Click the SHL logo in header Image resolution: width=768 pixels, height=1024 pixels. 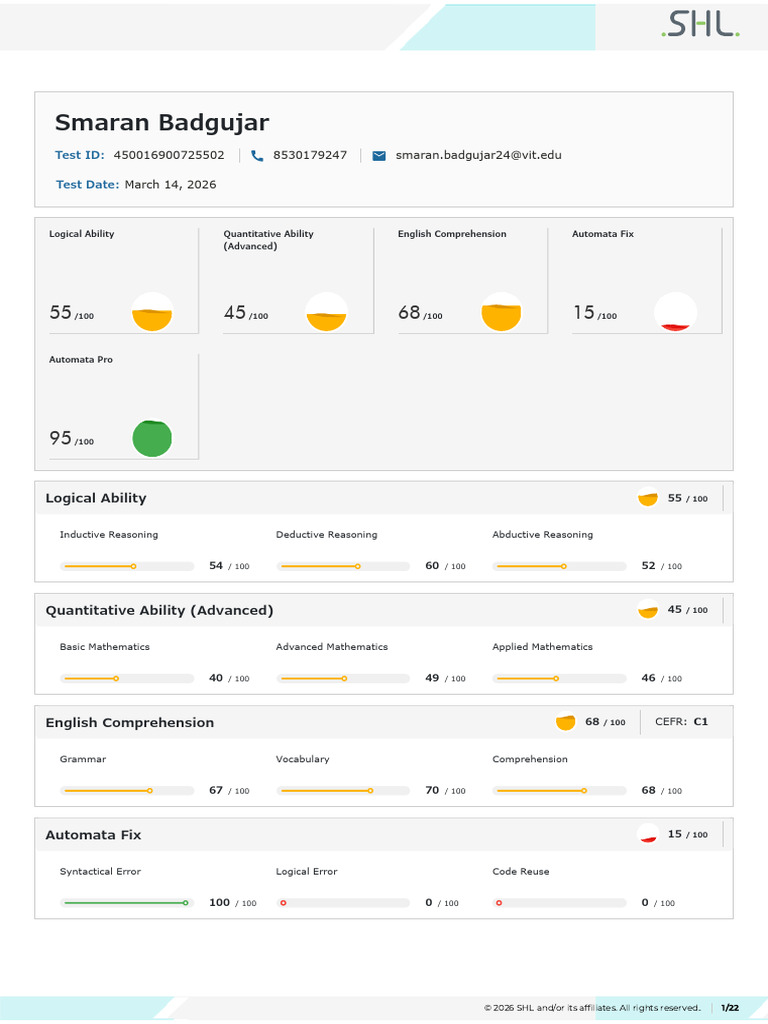click(x=700, y=24)
